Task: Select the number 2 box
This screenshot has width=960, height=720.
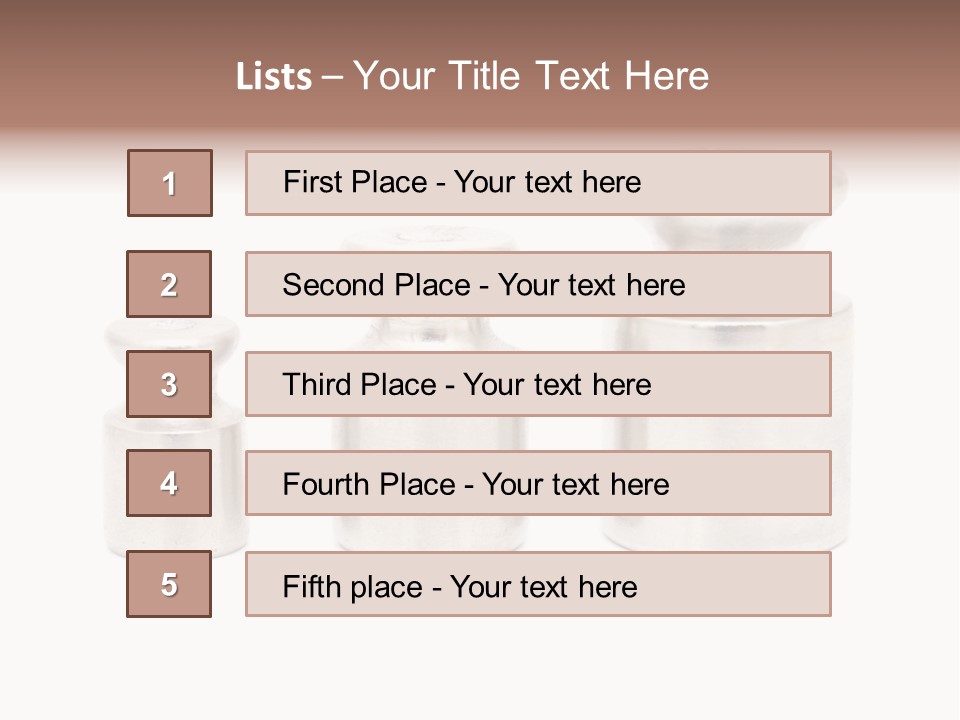Action: (169, 284)
